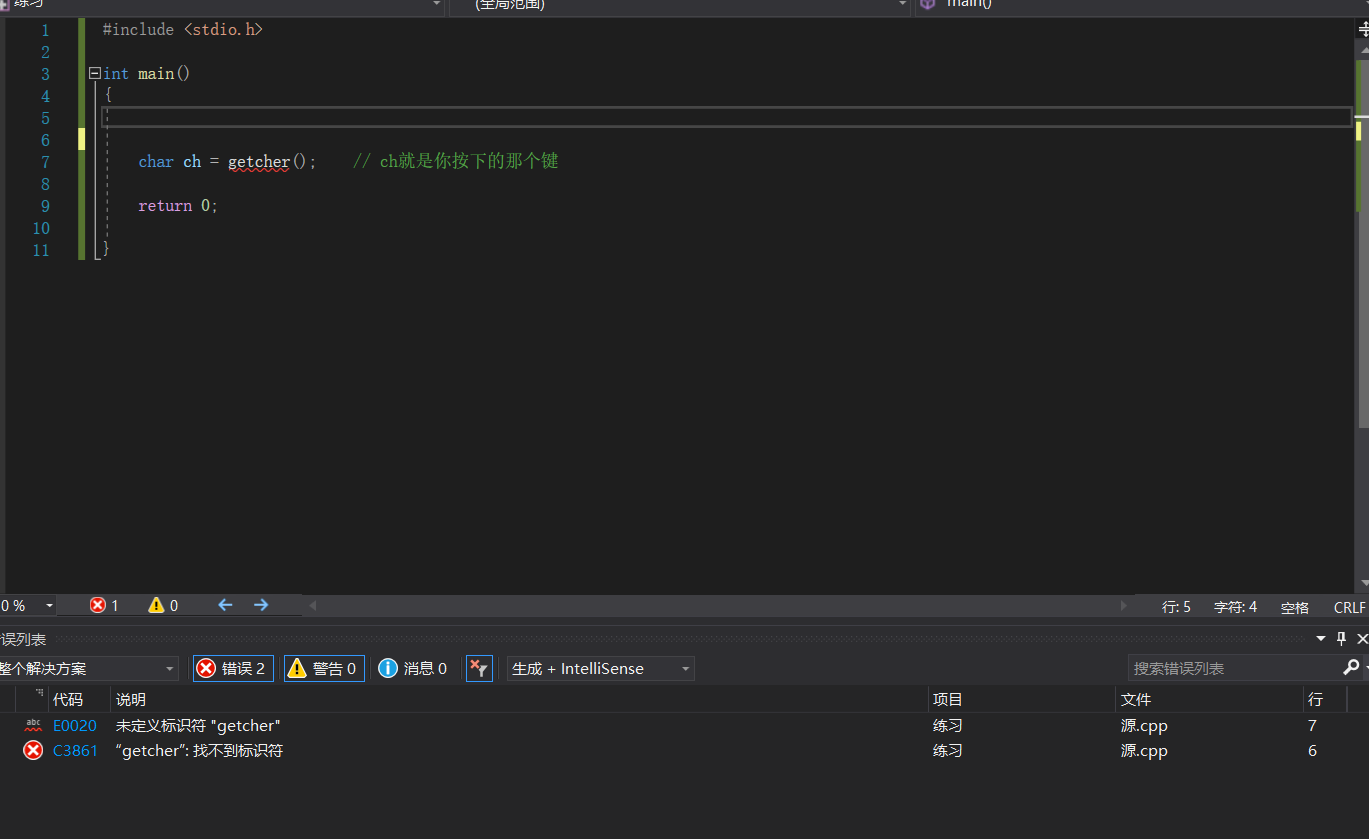
Task: Click the red error count indicator under editor
Action: pos(104,605)
